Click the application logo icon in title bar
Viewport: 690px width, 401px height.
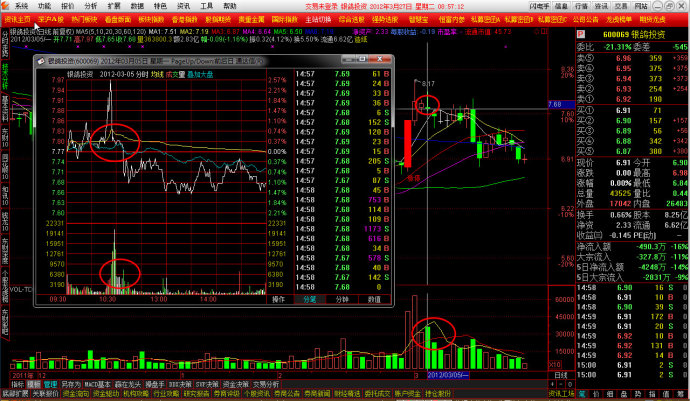click(5, 5)
